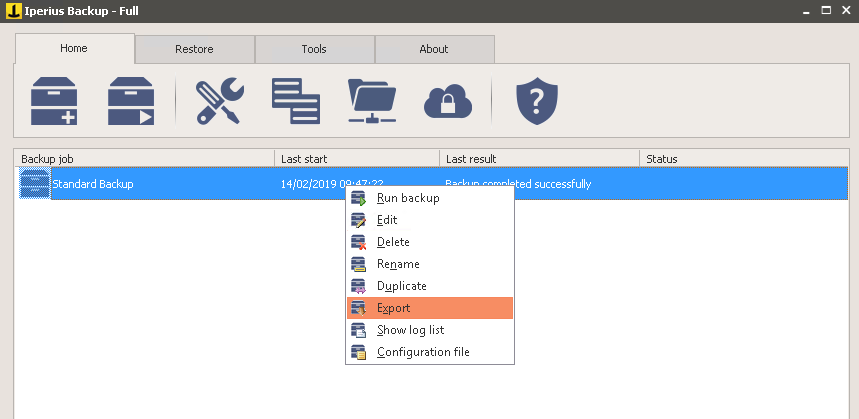
Task: Open the Tools tab
Action: pos(314,49)
